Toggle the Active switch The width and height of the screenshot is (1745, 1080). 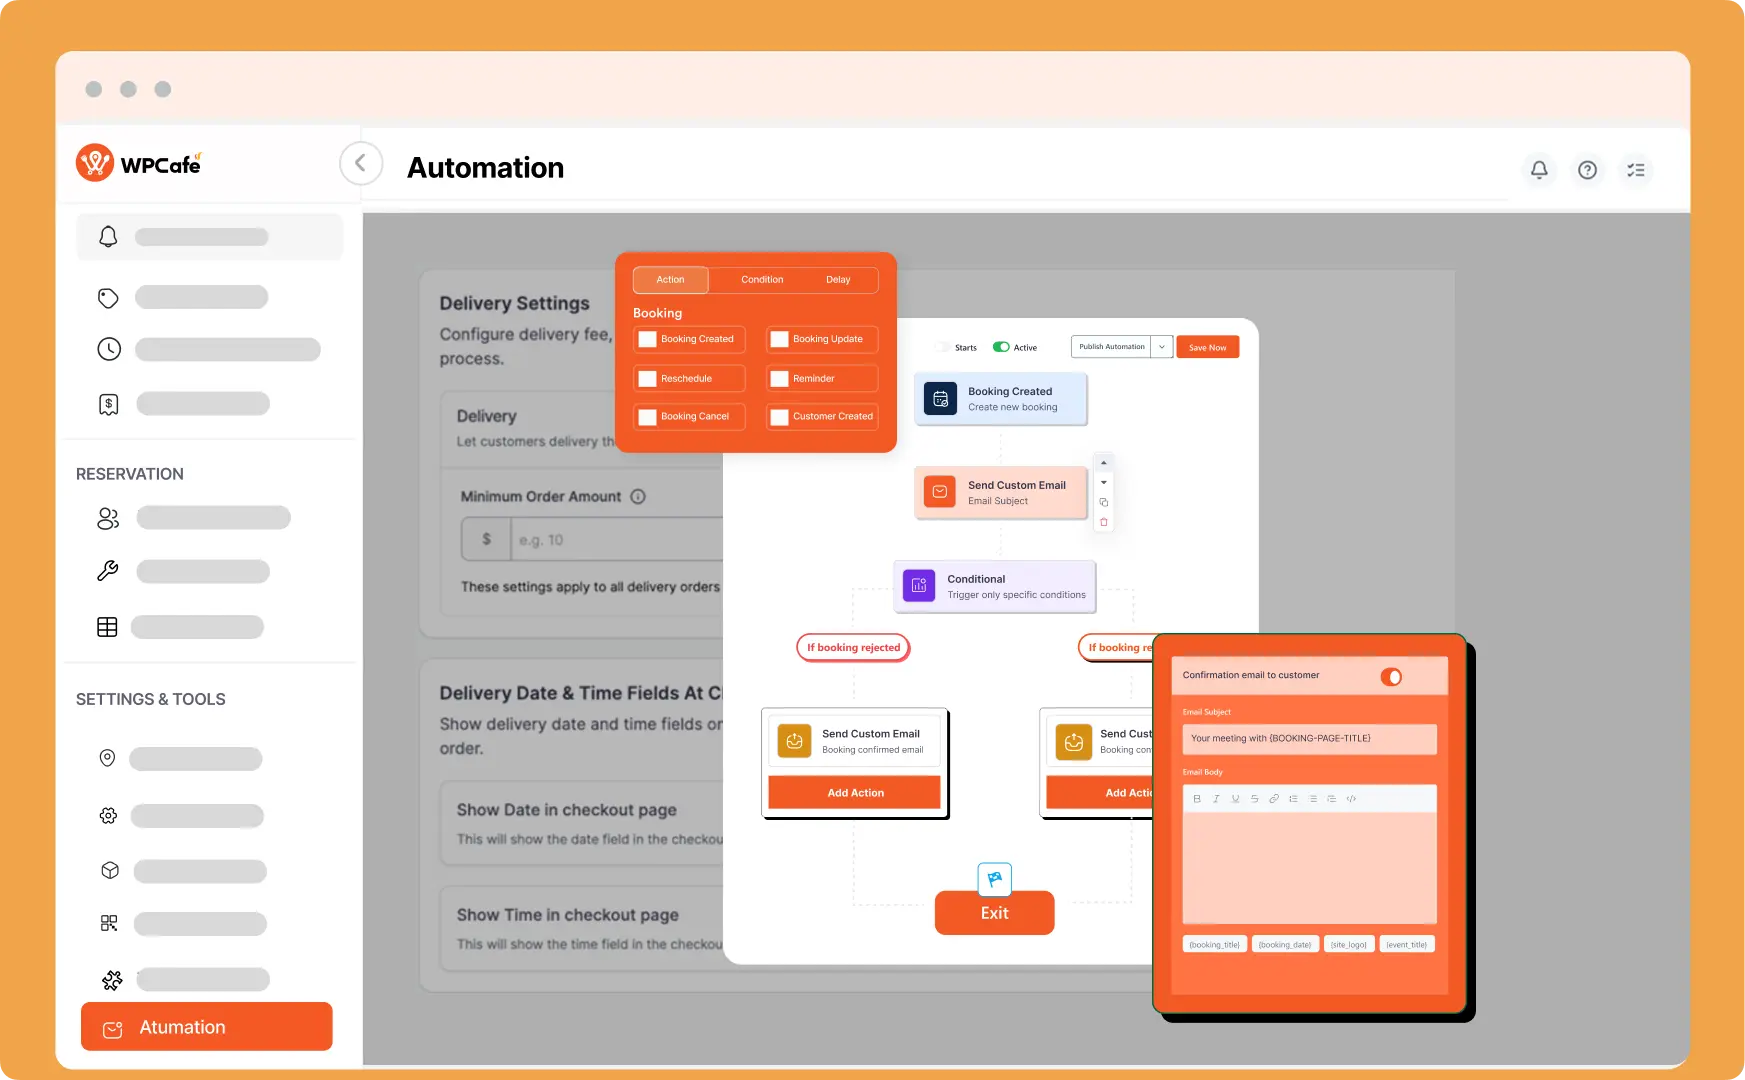point(1001,347)
